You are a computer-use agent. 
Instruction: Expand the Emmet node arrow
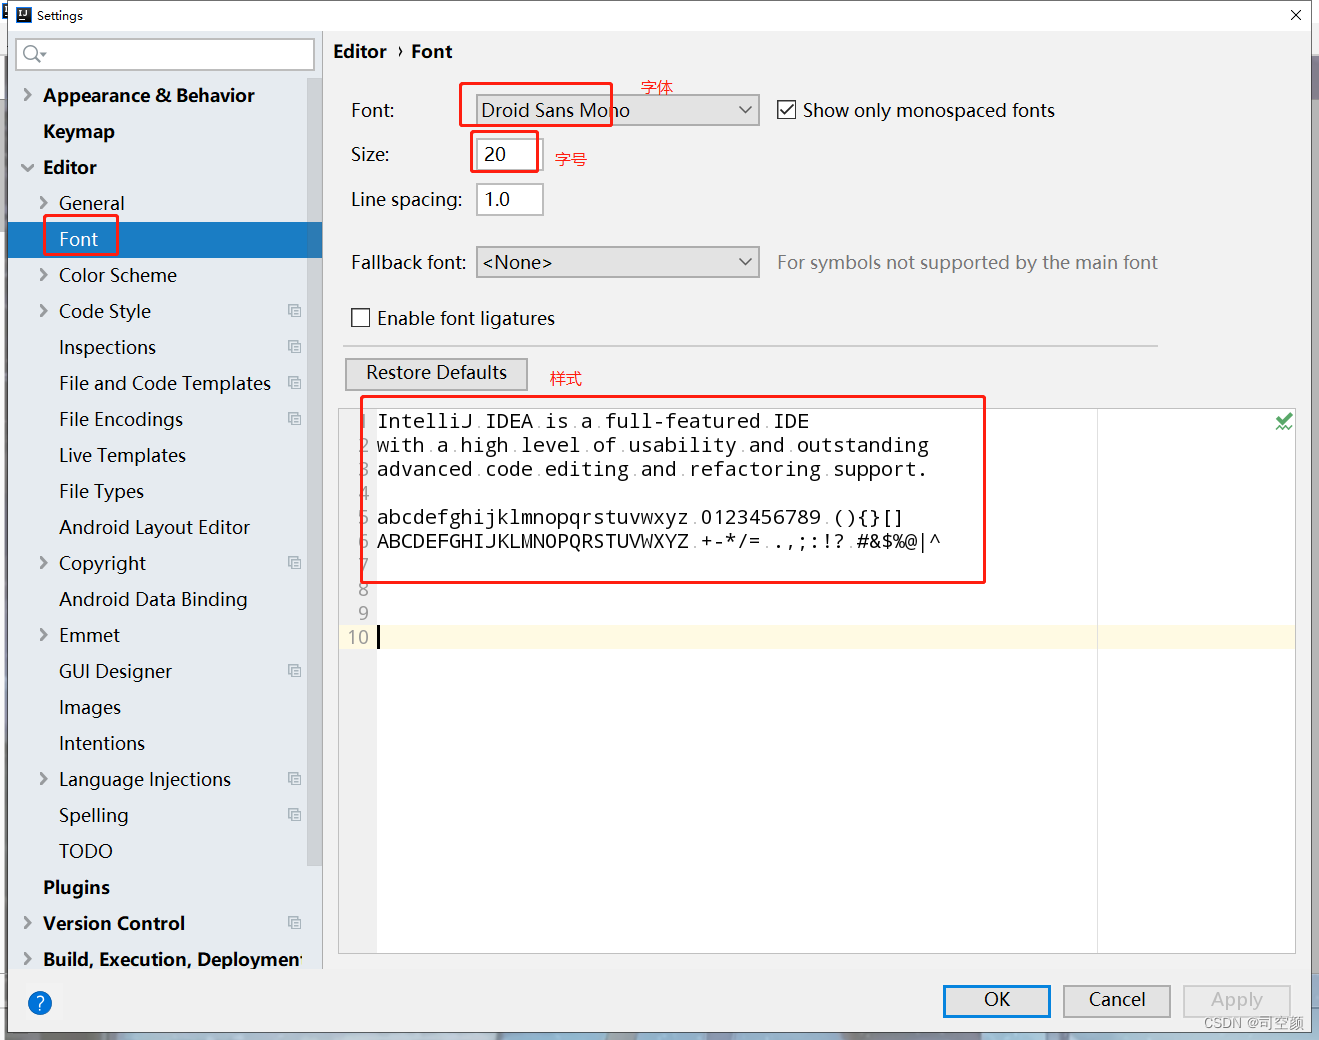43,635
